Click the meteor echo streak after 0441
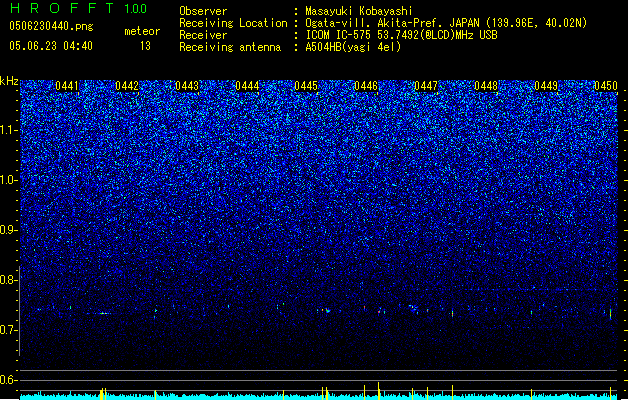629x400 pixels. (103, 313)
